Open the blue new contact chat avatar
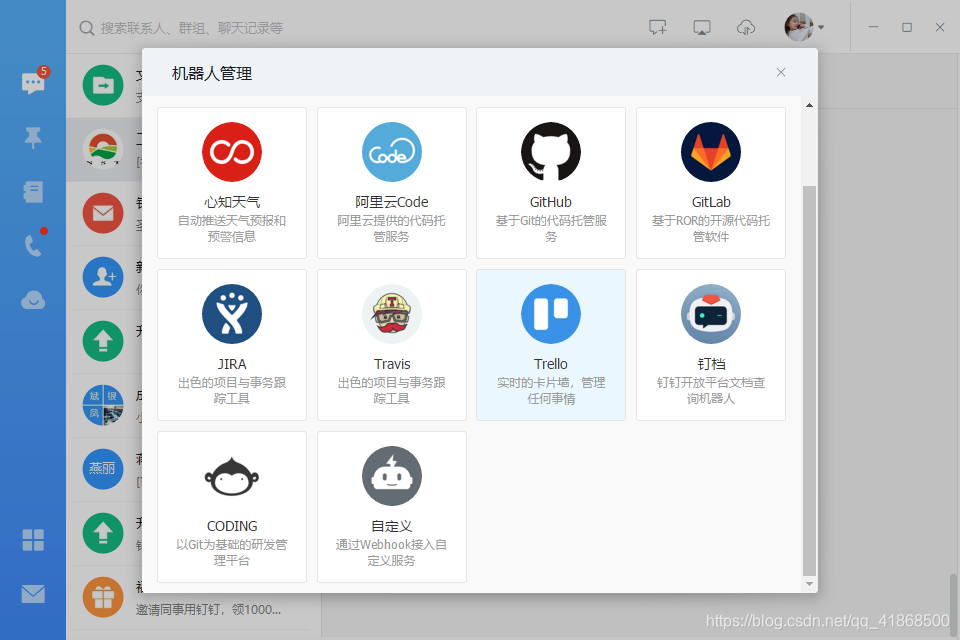 (103, 277)
